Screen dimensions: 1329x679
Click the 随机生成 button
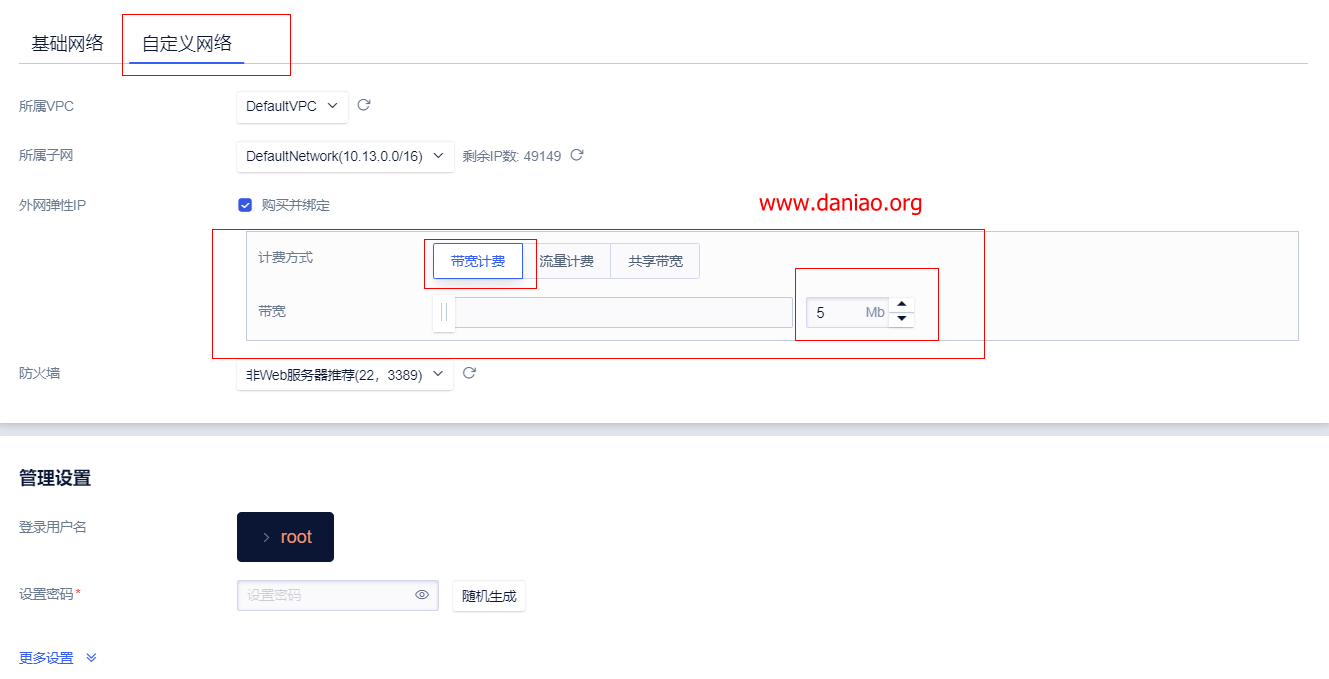pos(489,596)
